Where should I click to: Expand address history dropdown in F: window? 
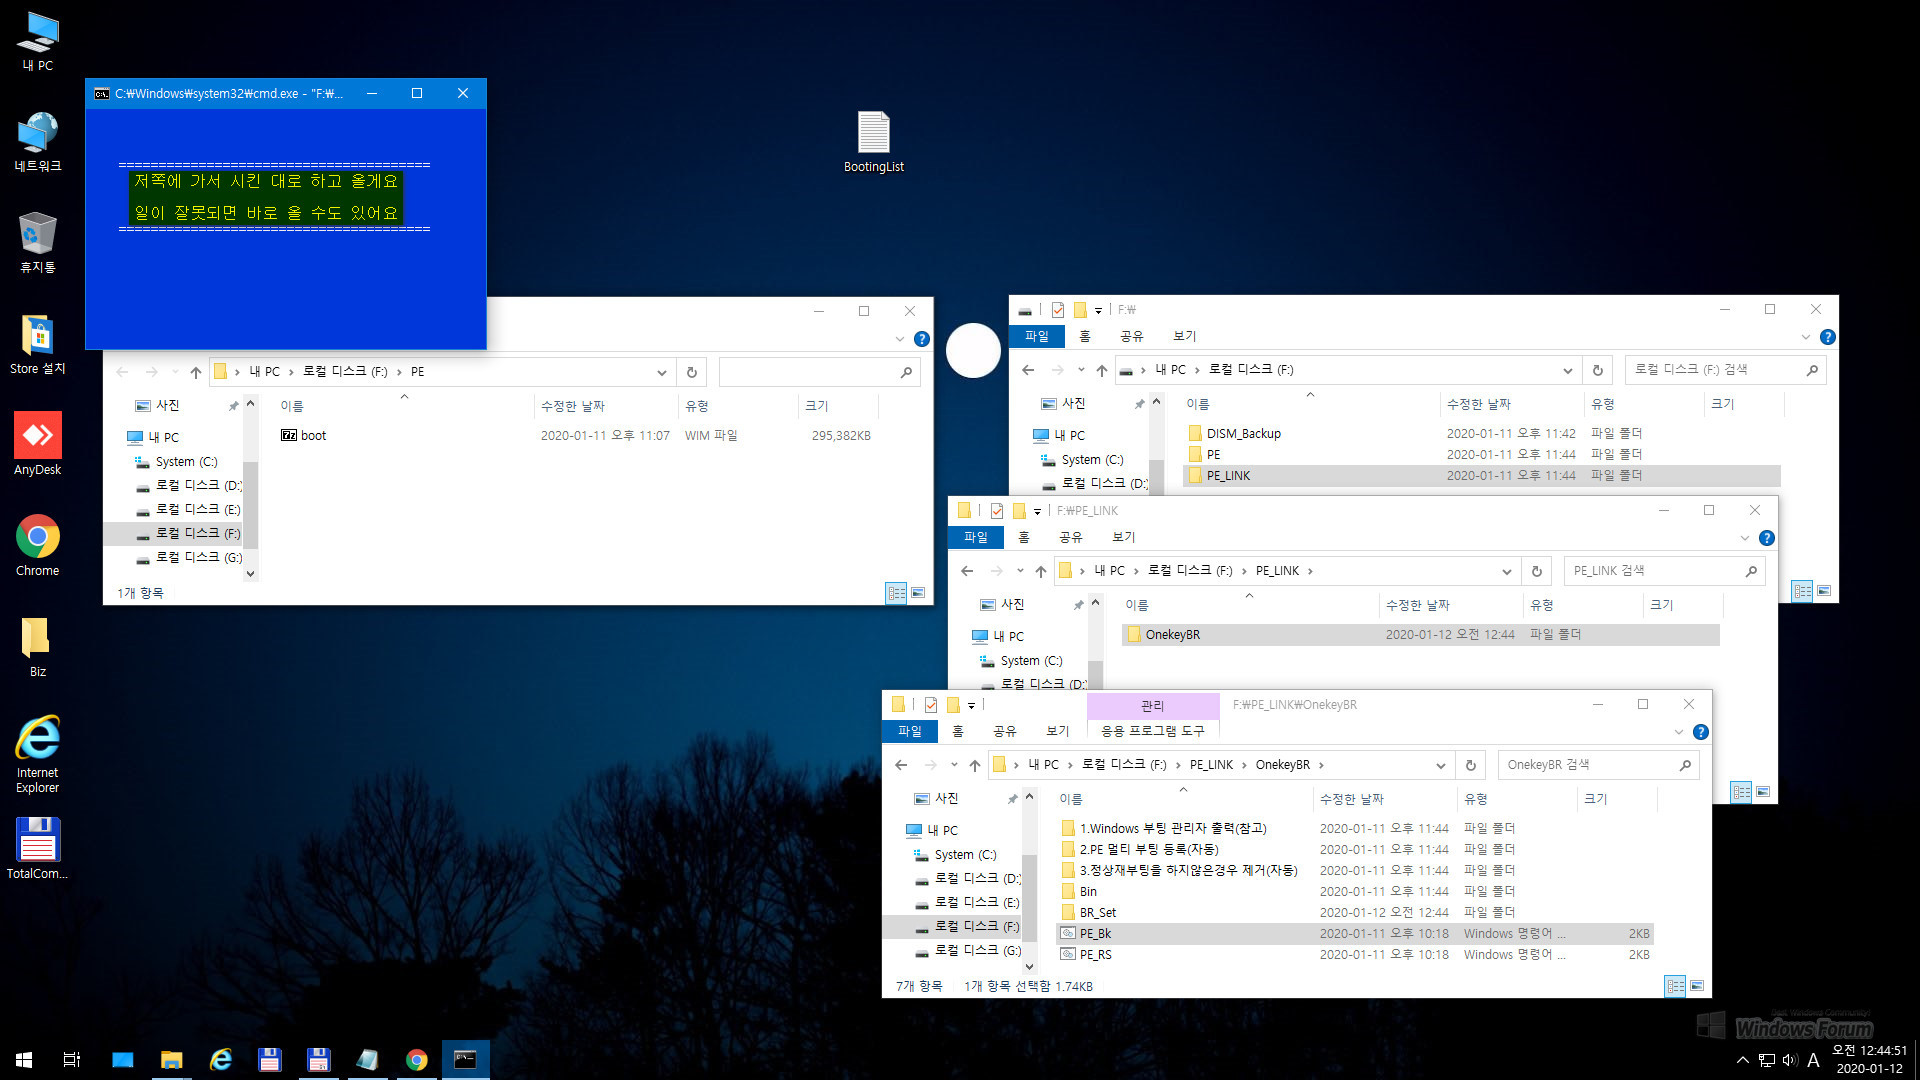pyautogui.click(x=1567, y=370)
